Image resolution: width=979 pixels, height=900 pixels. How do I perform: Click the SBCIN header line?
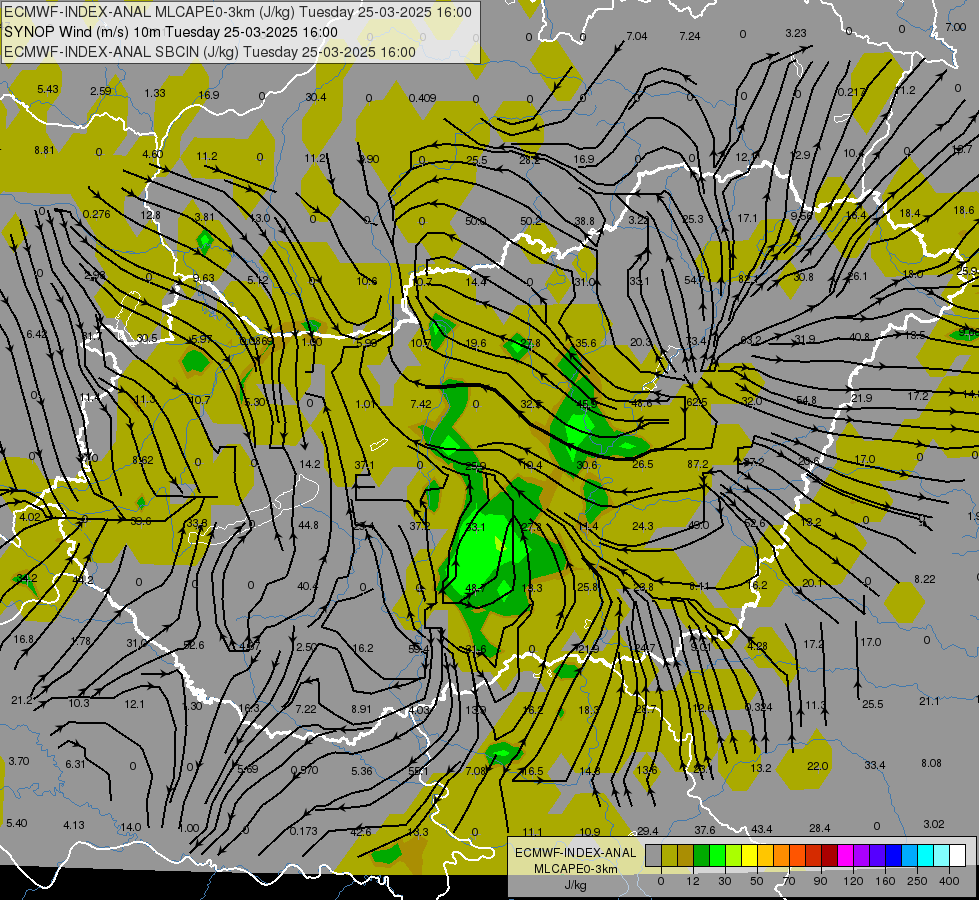[210, 52]
